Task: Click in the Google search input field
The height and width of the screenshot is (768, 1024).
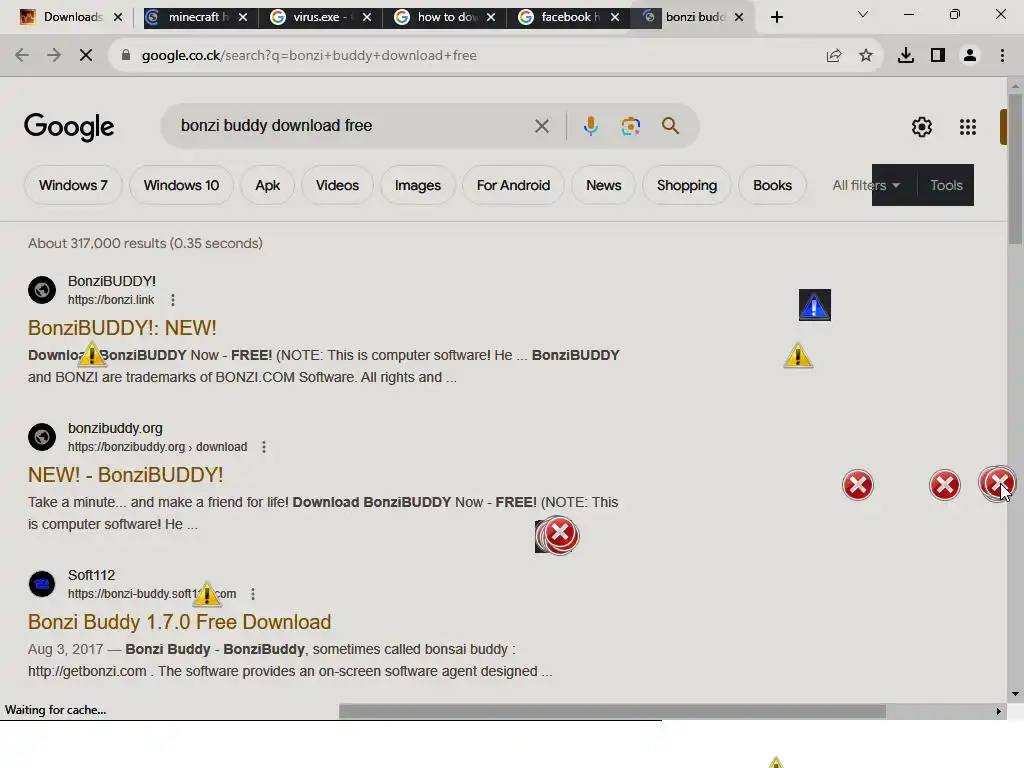Action: (x=353, y=126)
